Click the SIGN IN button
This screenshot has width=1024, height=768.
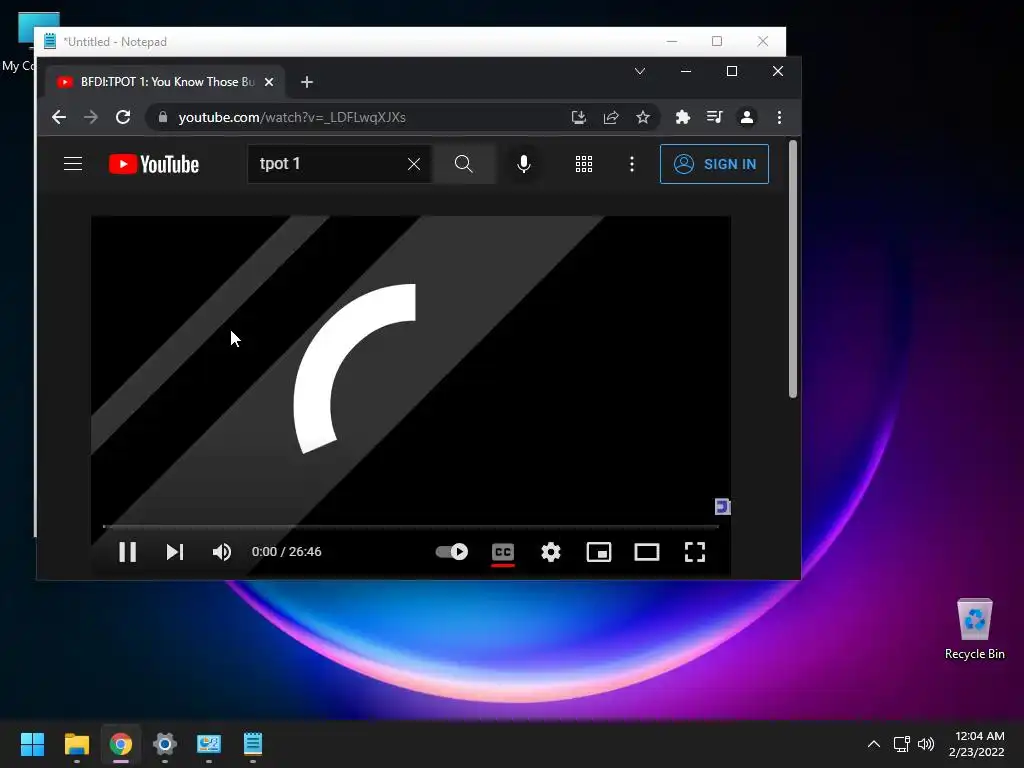coord(714,164)
